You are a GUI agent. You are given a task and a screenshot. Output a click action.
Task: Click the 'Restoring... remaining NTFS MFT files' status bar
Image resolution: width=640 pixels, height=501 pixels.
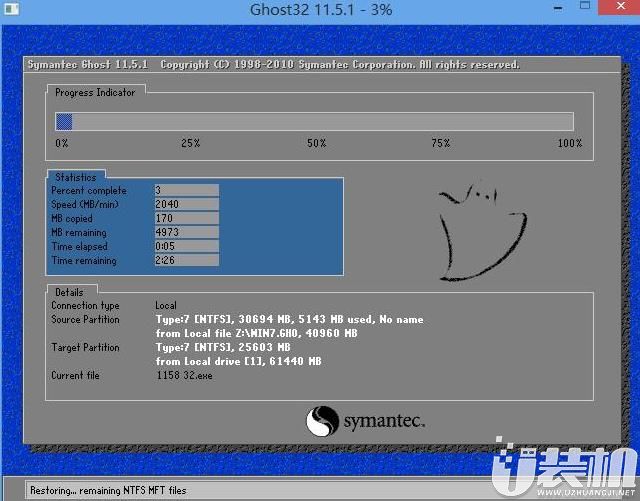(108, 491)
